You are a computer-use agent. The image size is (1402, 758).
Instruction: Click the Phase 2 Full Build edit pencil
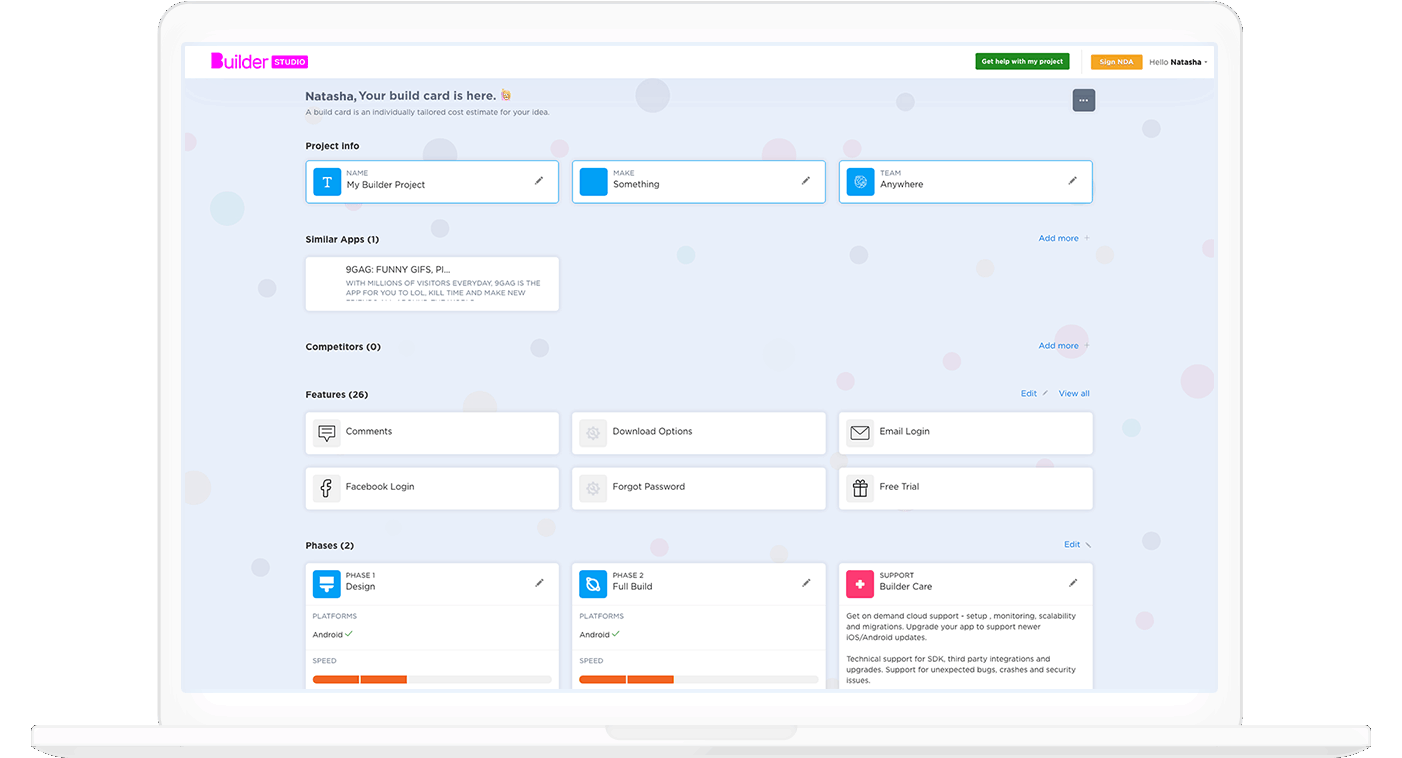point(806,582)
